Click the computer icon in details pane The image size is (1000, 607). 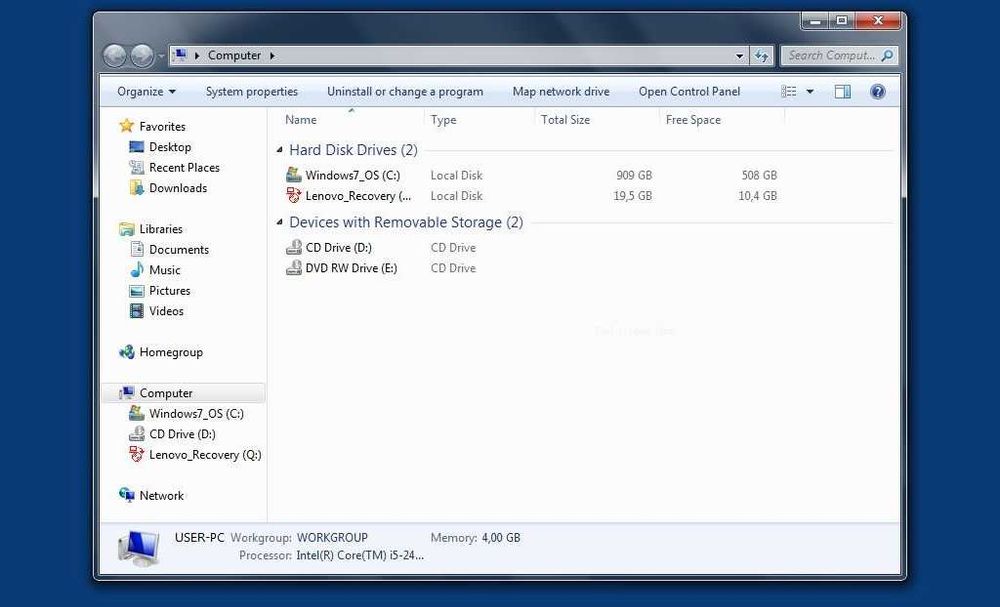[138, 548]
